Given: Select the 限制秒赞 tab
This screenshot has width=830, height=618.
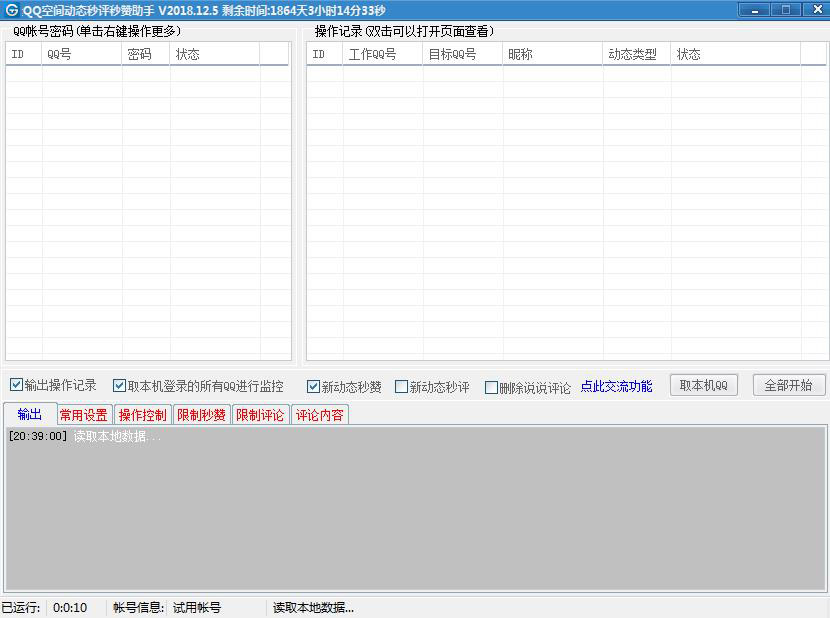Looking at the screenshot, I should pos(201,415).
